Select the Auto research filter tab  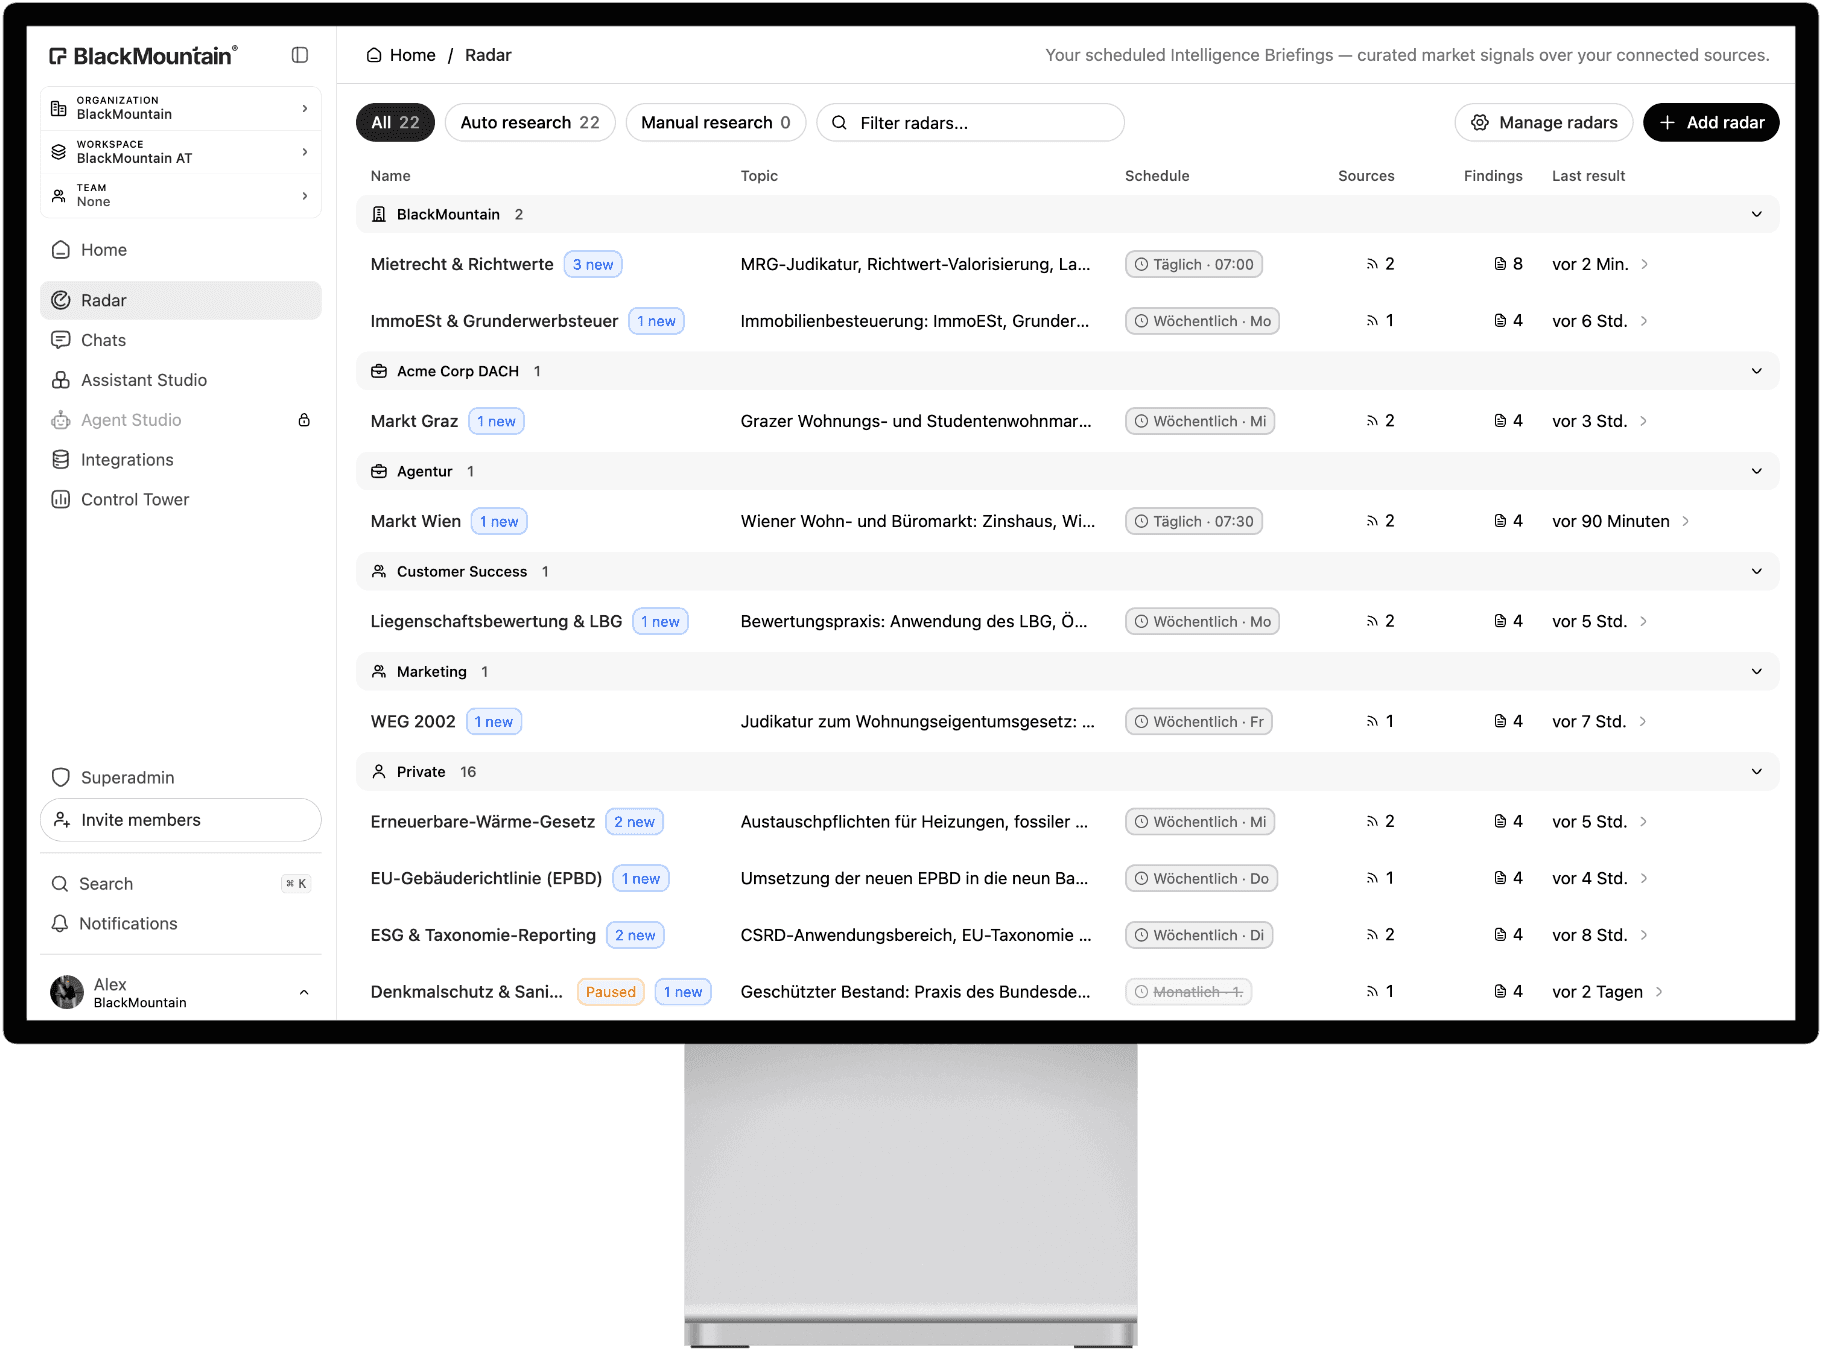[x=530, y=122]
